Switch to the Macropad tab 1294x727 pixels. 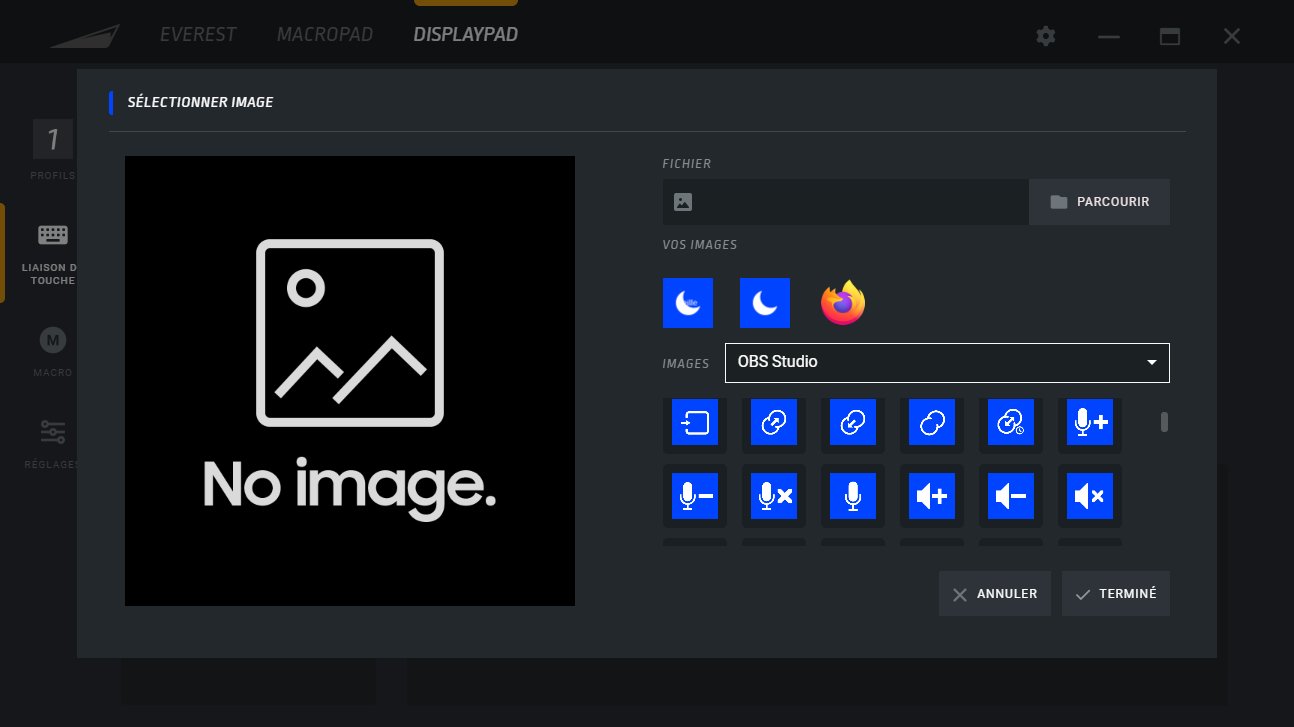(324, 35)
